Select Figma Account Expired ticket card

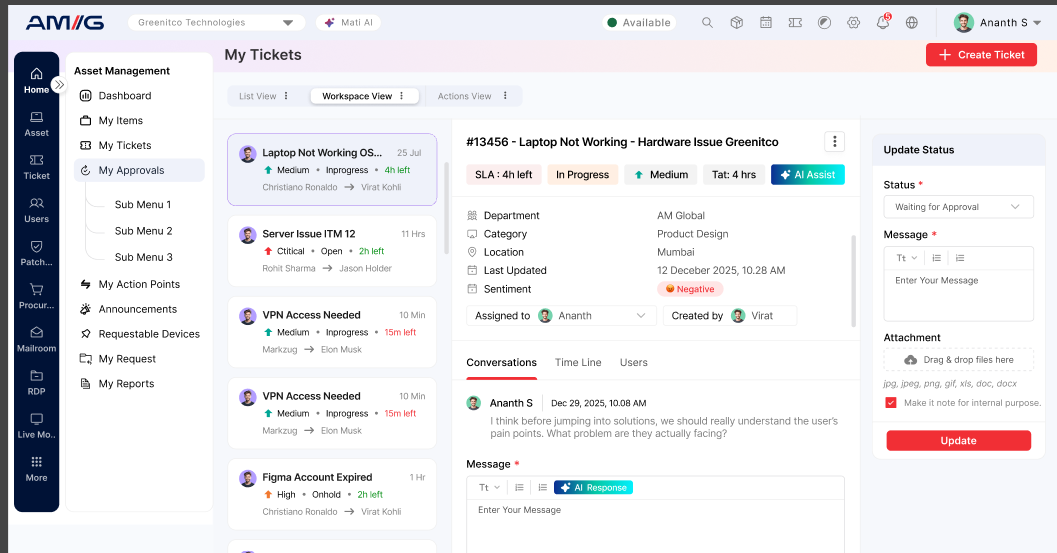click(x=332, y=494)
